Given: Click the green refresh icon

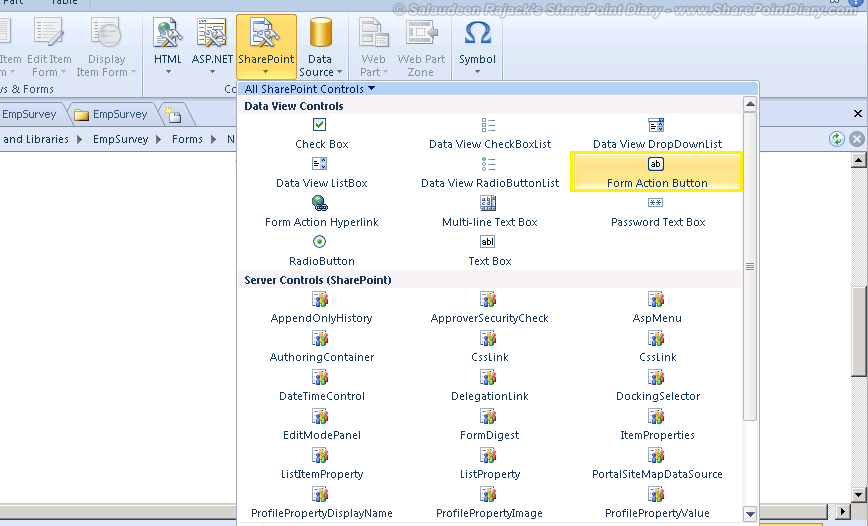Looking at the screenshot, I should 836,139.
